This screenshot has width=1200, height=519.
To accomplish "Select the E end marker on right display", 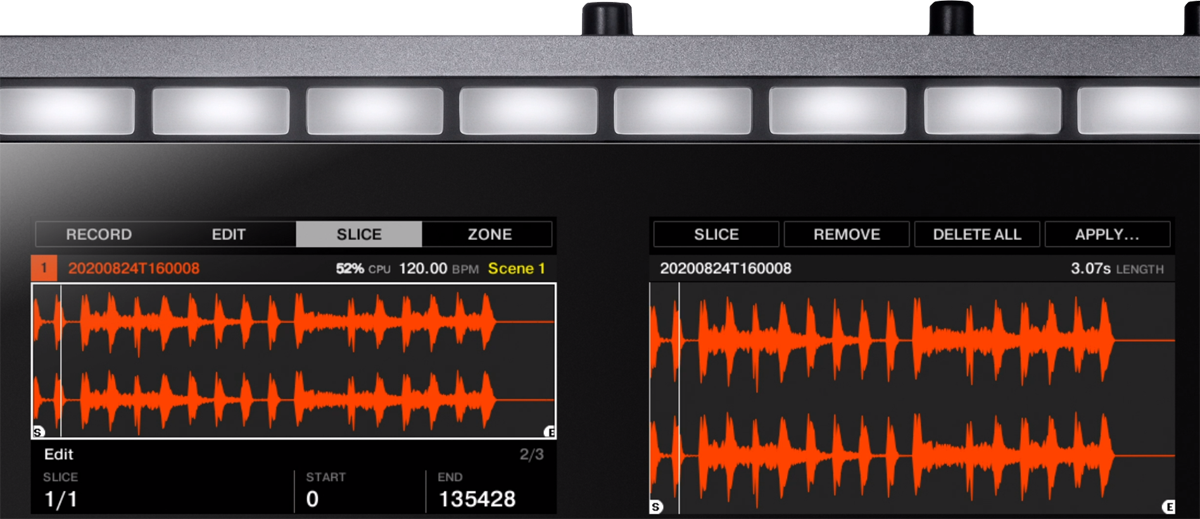I will point(1168,507).
